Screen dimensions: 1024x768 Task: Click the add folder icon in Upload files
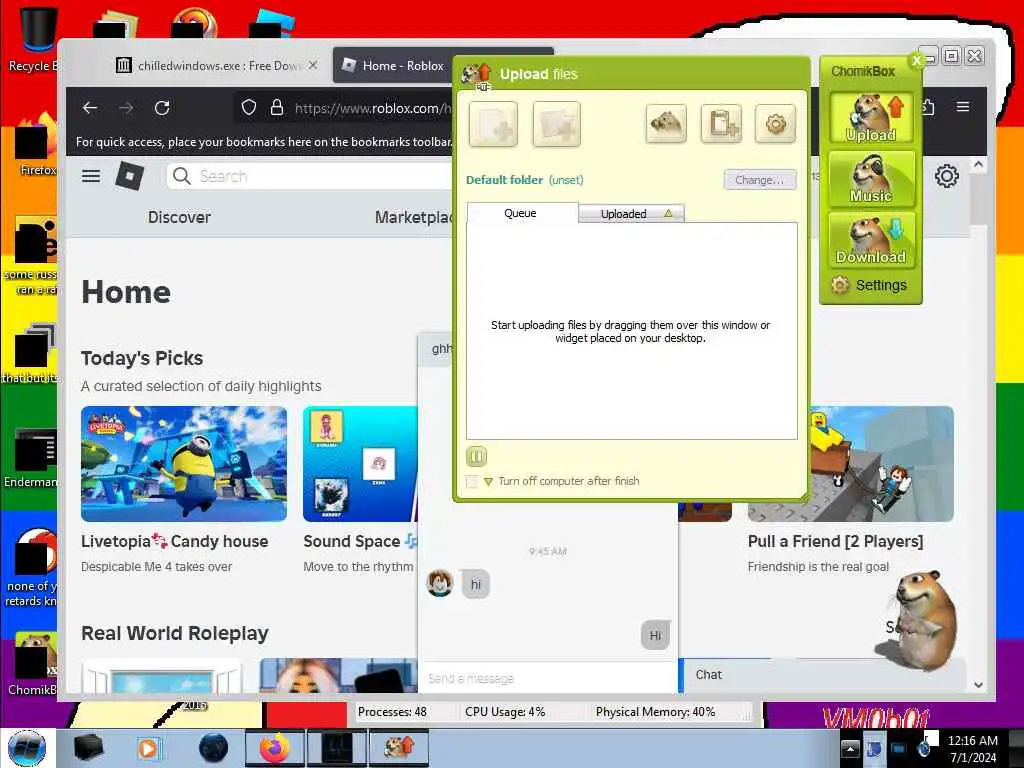(556, 123)
